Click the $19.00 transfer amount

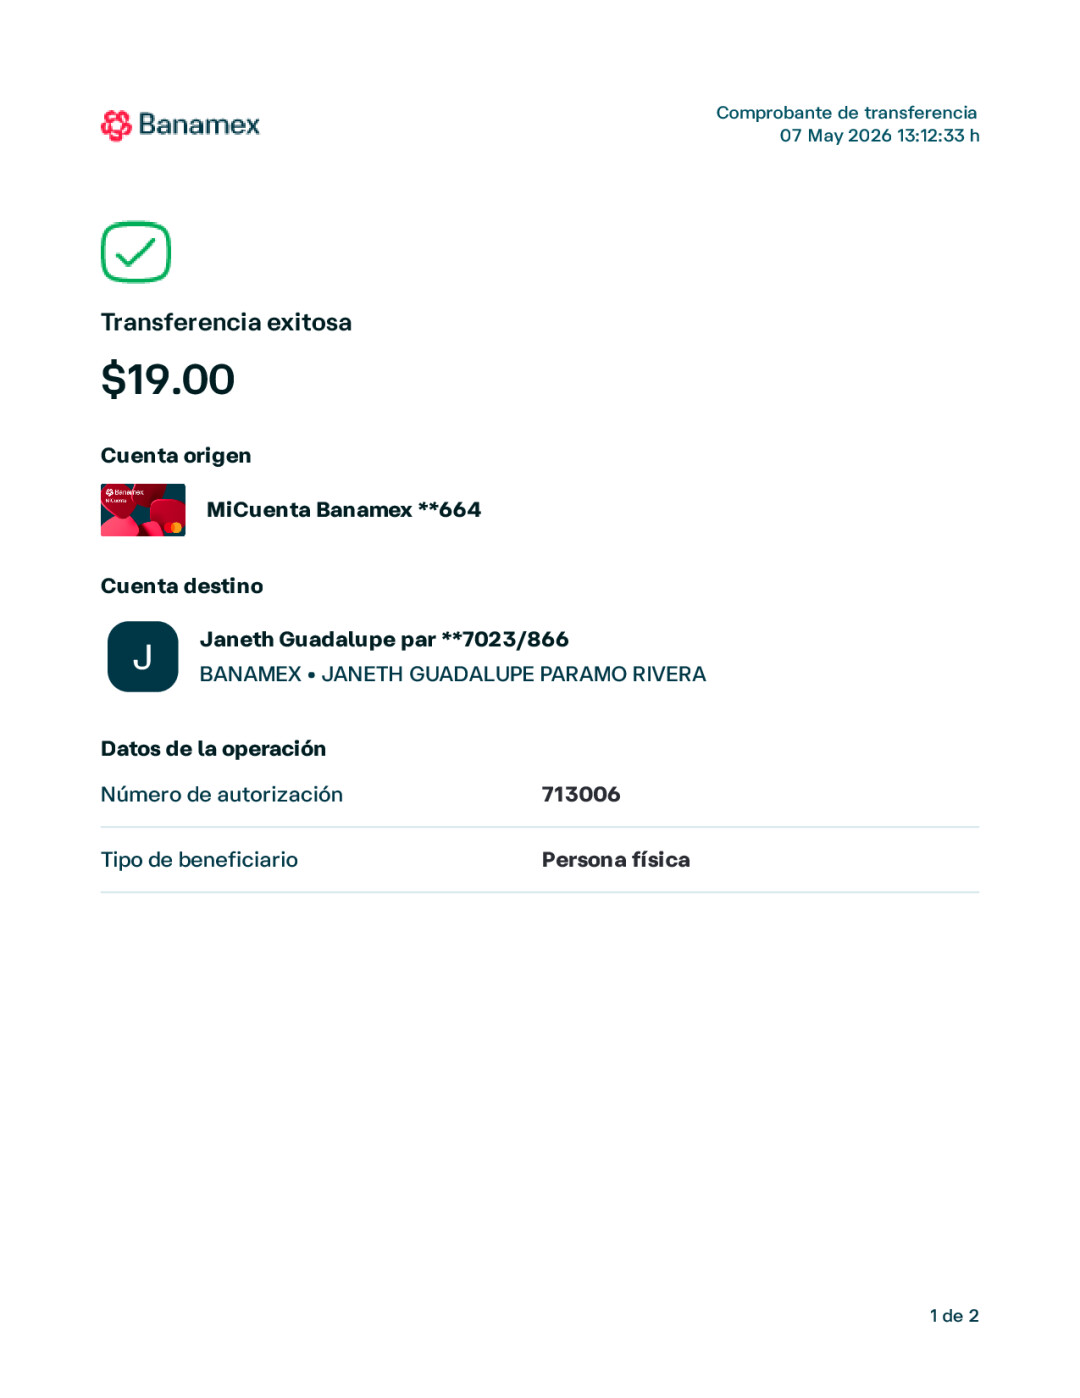[x=168, y=379]
